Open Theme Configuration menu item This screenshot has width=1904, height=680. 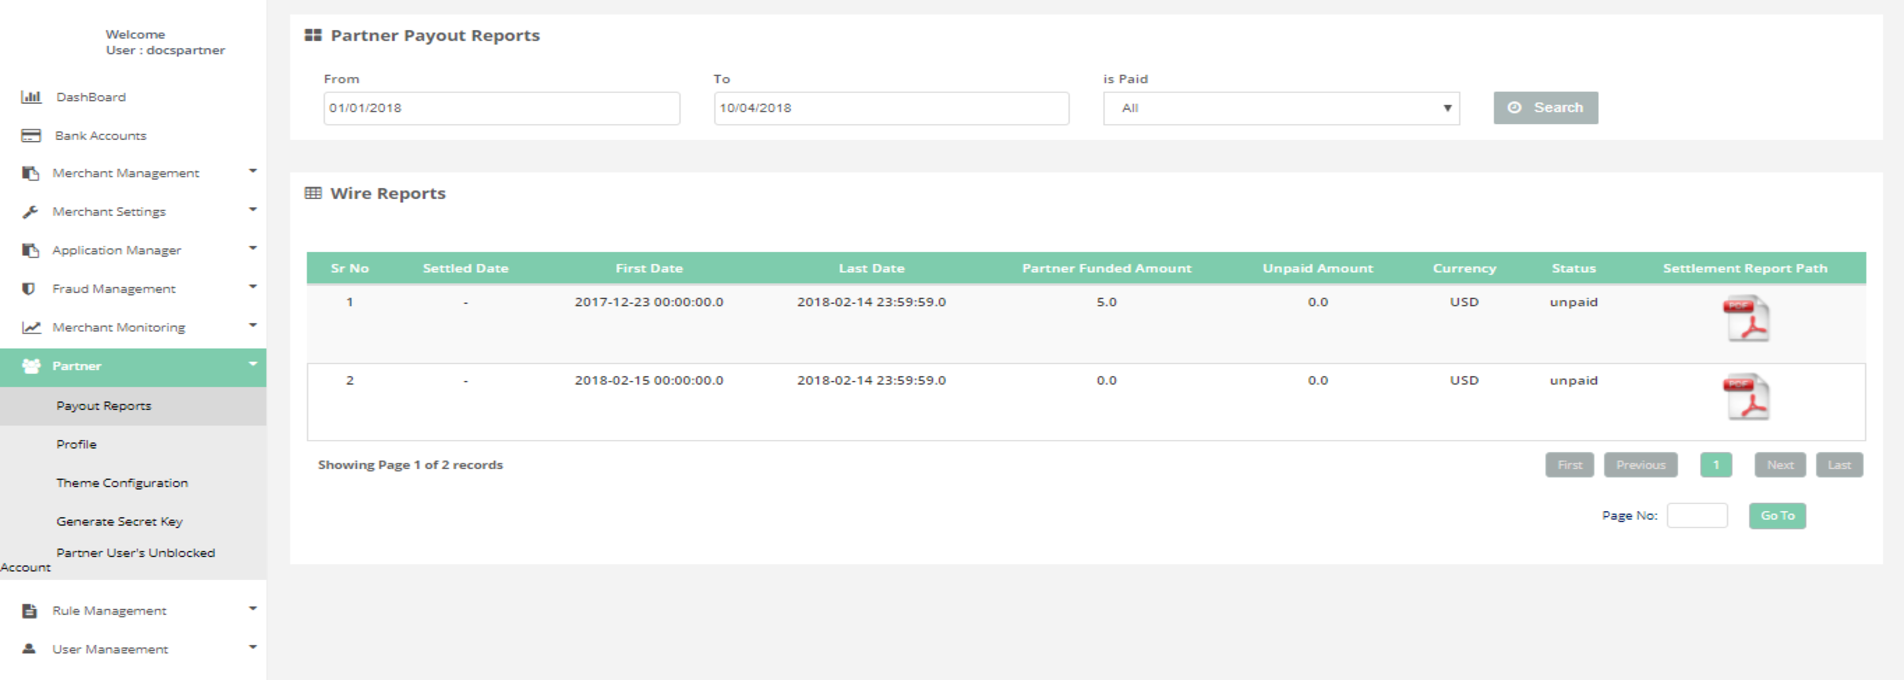coord(122,483)
